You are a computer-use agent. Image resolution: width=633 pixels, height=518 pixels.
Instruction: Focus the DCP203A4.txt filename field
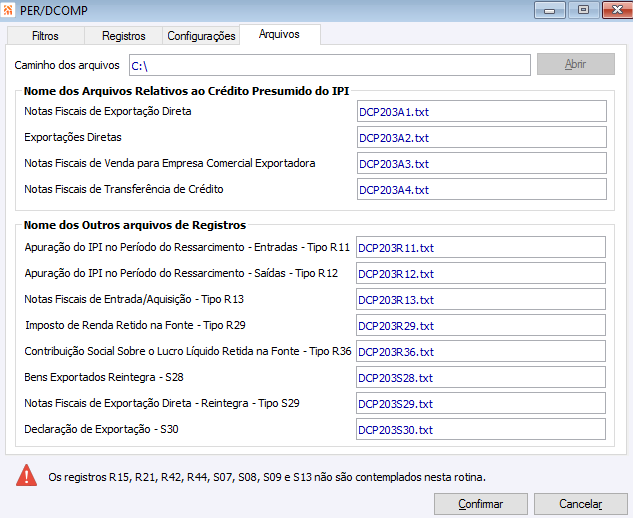tap(482, 189)
